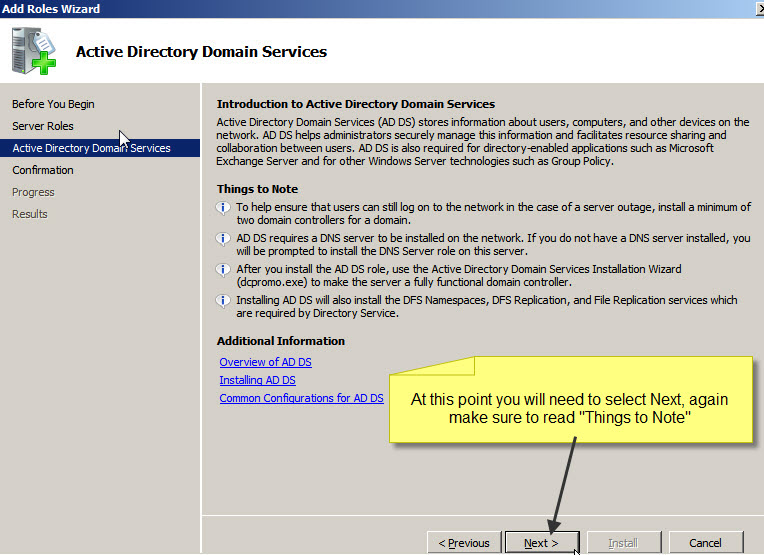Image resolution: width=764 pixels, height=555 pixels.
Task: Click the info icon beside the dcpromo.exe note
Action: pyautogui.click(x=224, y=270)
